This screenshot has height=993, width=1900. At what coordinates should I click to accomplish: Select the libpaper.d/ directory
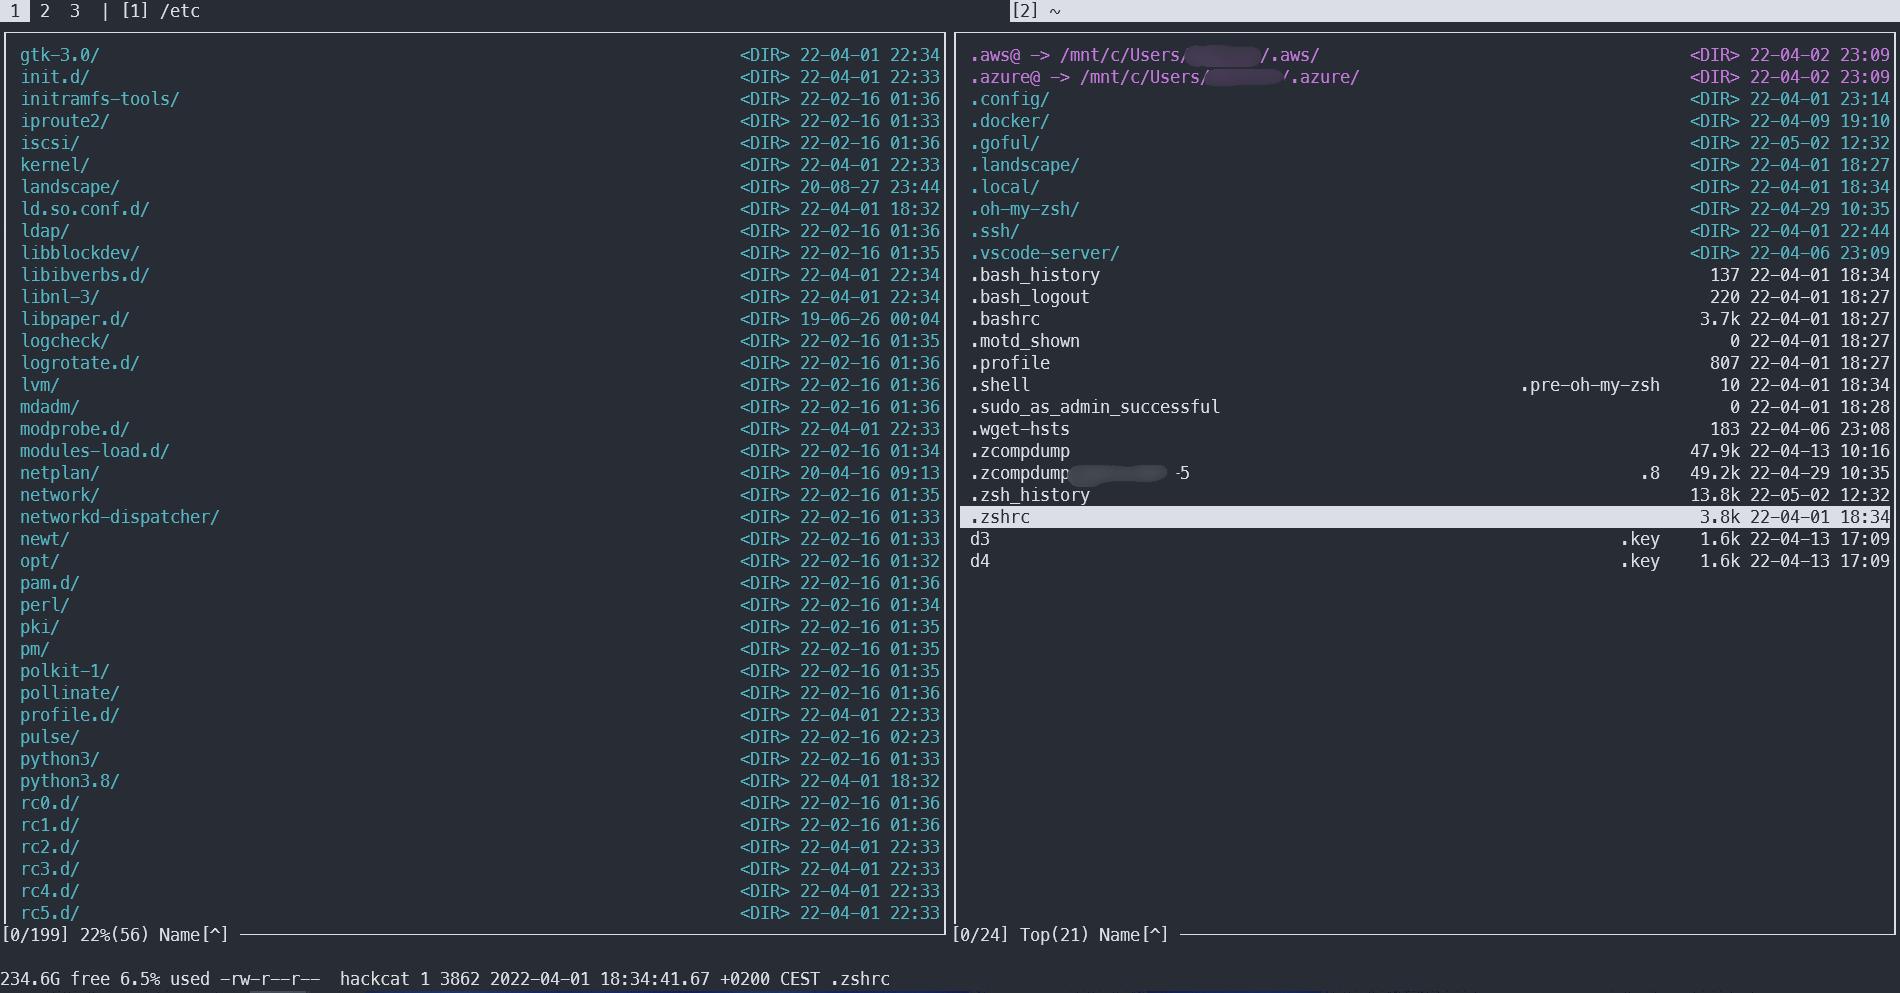pyautogui.click(x=480, y=319)
